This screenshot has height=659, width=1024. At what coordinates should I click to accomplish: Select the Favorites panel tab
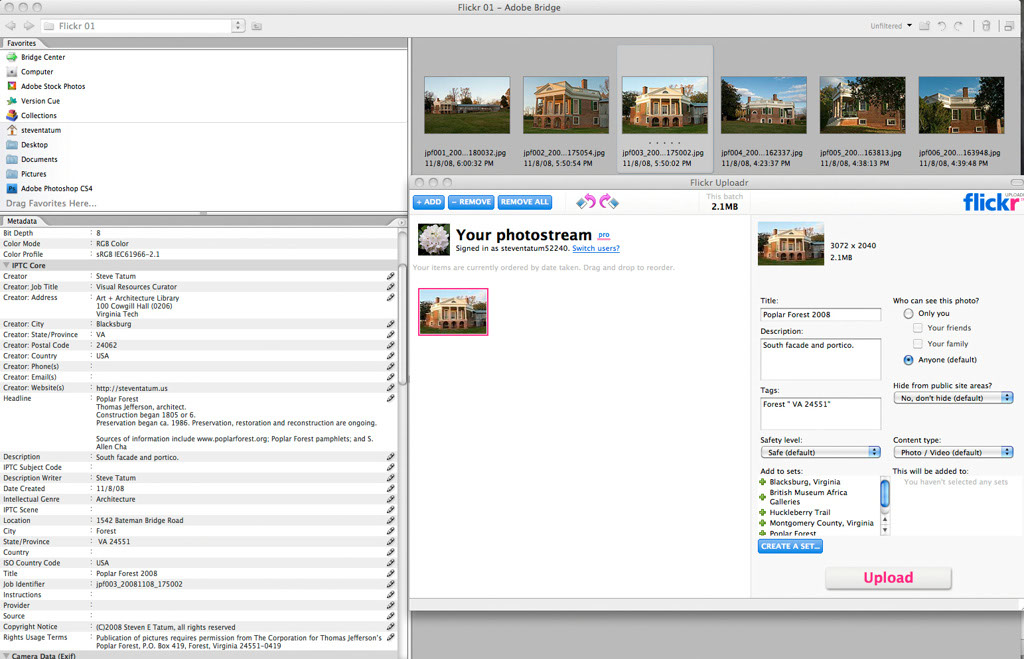tap(22, 43)
